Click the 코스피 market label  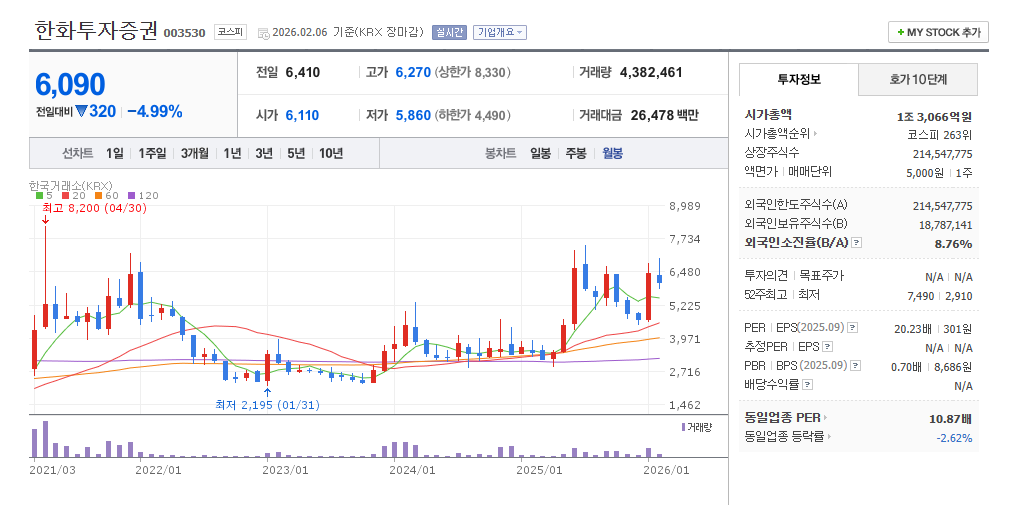coord(230,32)
